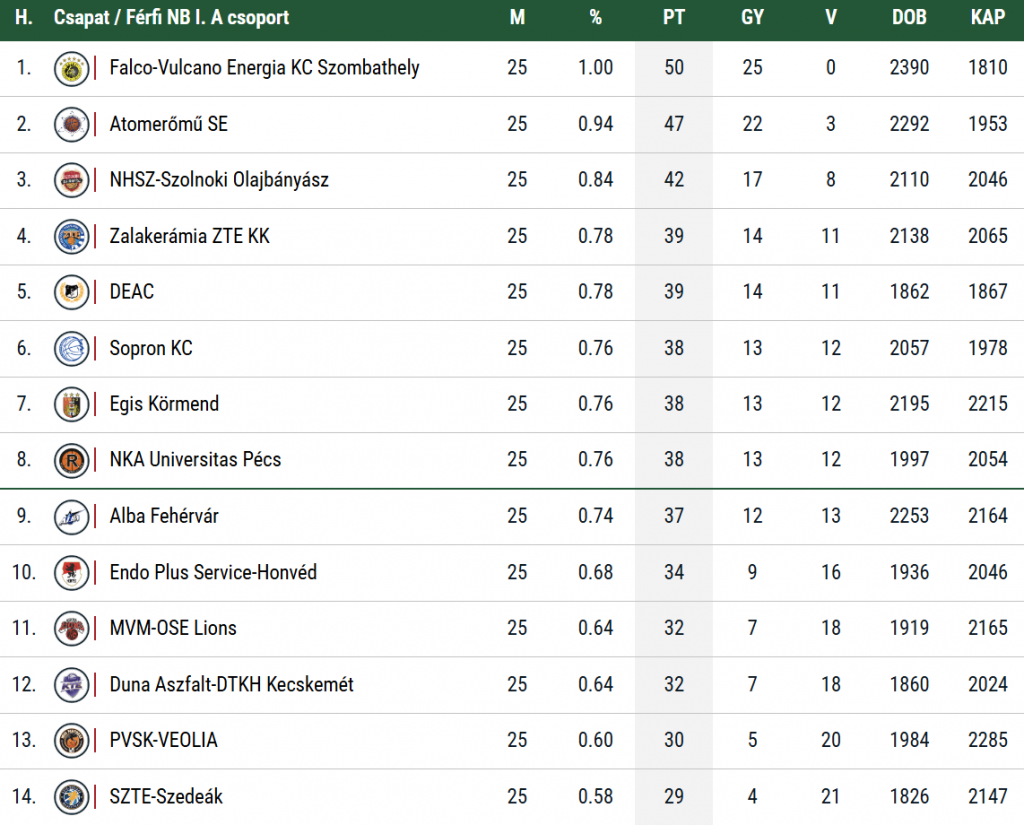Click the Falco-Vulcano Energia KC Szombathely logo
The width and height of the screenshot is (1024, 825).
tap(72, 68)
